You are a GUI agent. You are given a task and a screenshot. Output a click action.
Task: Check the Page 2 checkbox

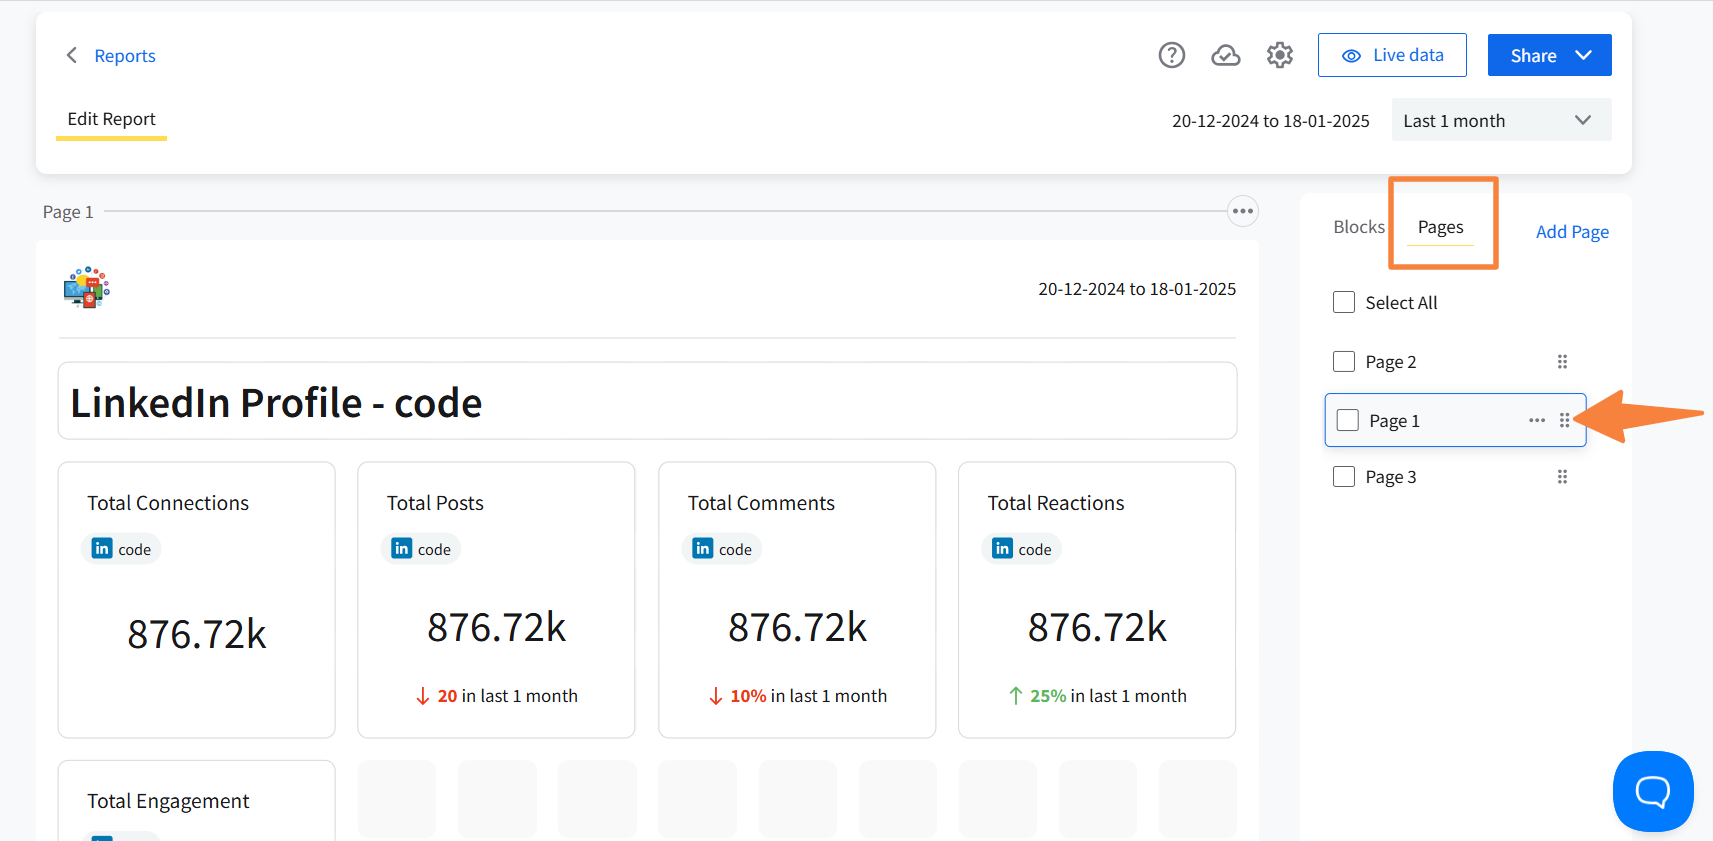(1344, 362)
